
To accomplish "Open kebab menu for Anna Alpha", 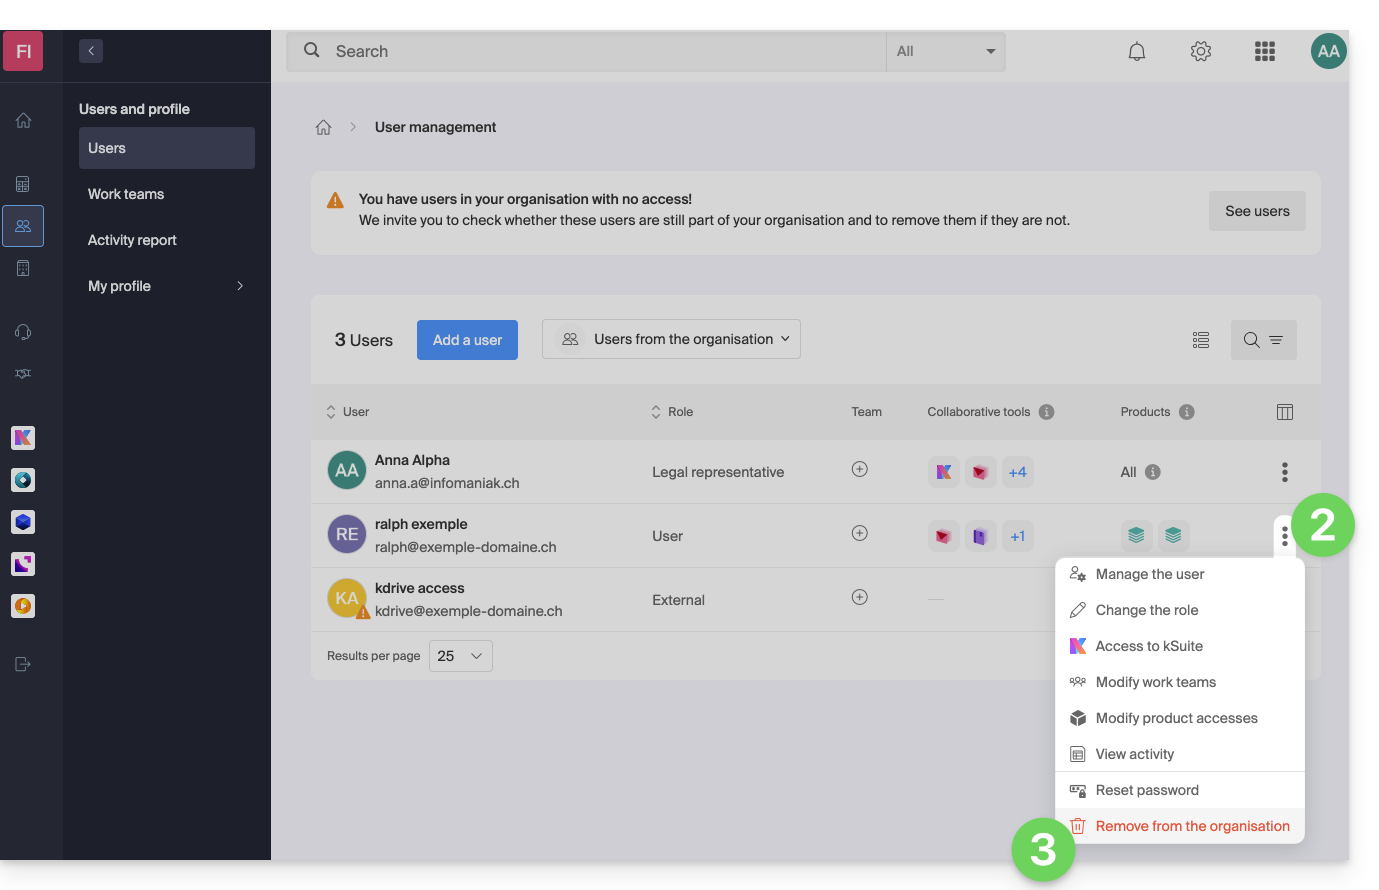I will coord(1285,472).
